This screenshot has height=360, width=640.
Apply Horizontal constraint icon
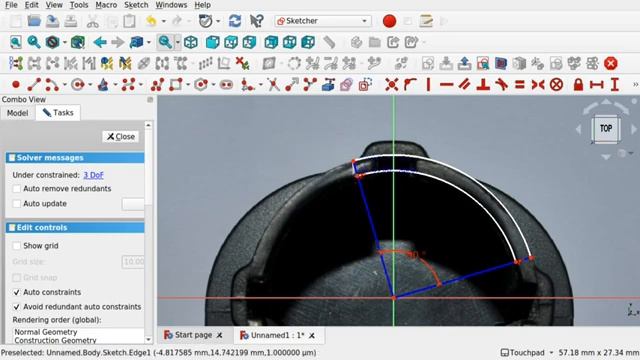pos(447,85)
